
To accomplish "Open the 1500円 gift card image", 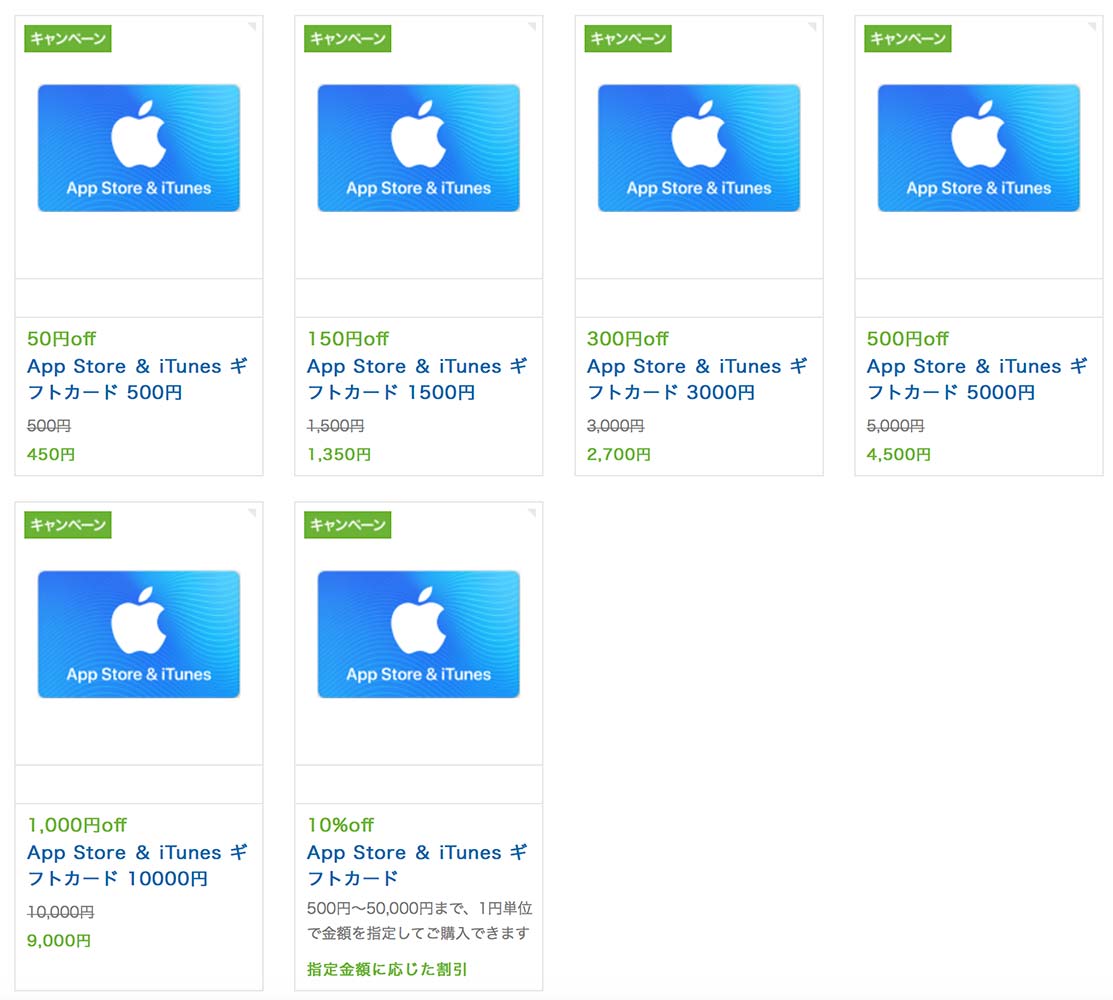I will click(x=418, y=148).
